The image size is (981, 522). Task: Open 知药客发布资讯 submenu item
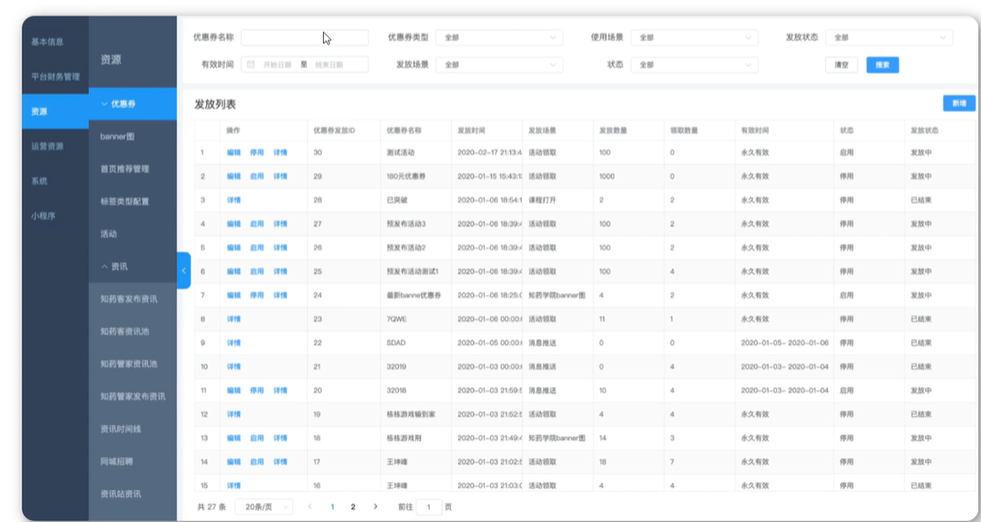133,299
